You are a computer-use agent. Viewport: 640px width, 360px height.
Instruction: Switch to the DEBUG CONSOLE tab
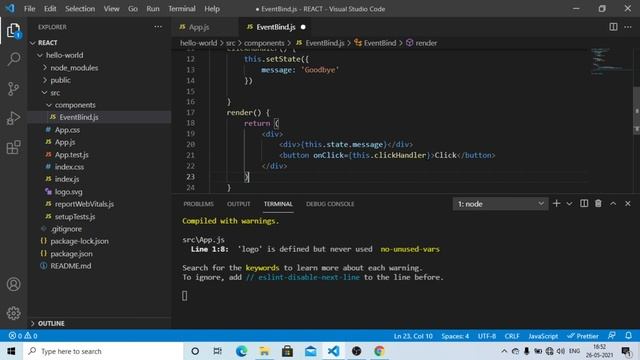[x=330, y=204]
